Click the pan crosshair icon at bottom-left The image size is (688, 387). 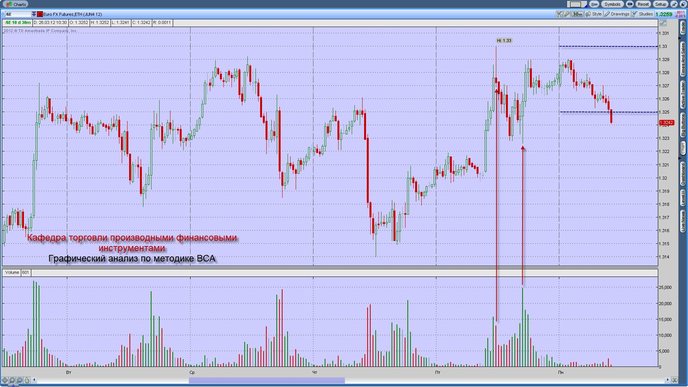click(5, 380)
